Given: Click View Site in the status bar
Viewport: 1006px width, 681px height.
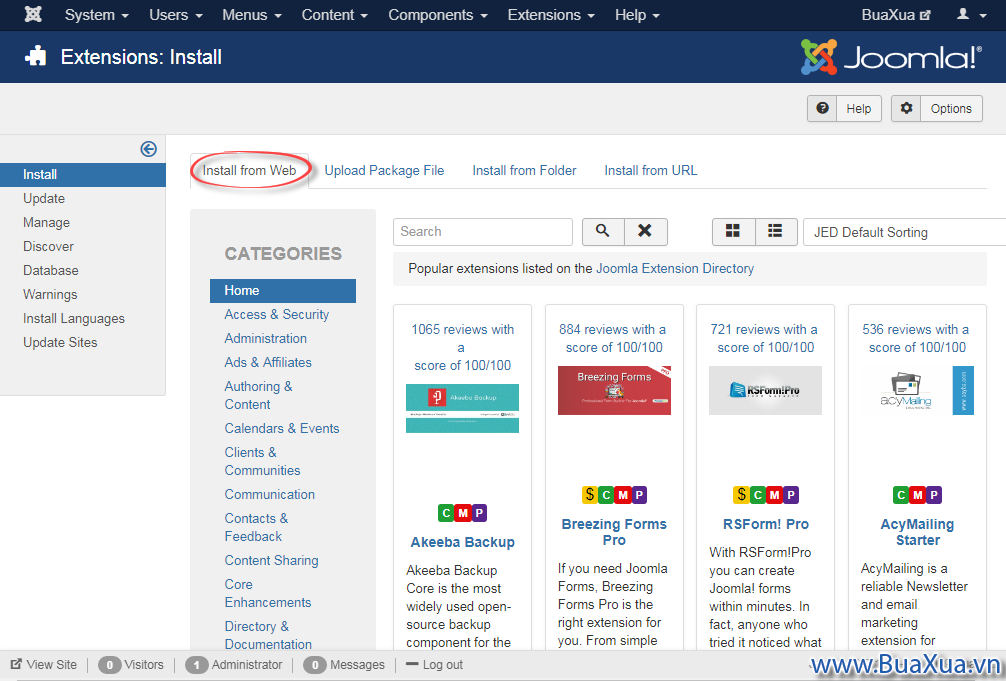Looking at the screenshot, I should point(44,665).
